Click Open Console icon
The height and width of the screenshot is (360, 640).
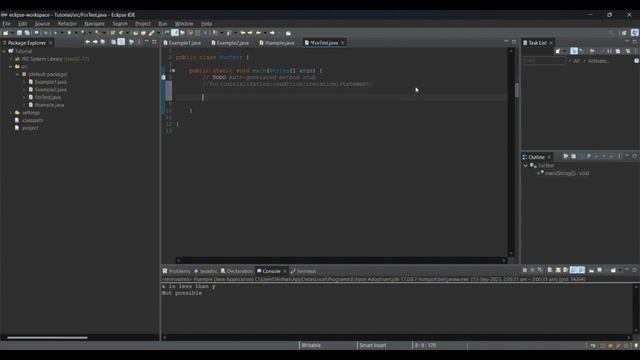(613, 270)
